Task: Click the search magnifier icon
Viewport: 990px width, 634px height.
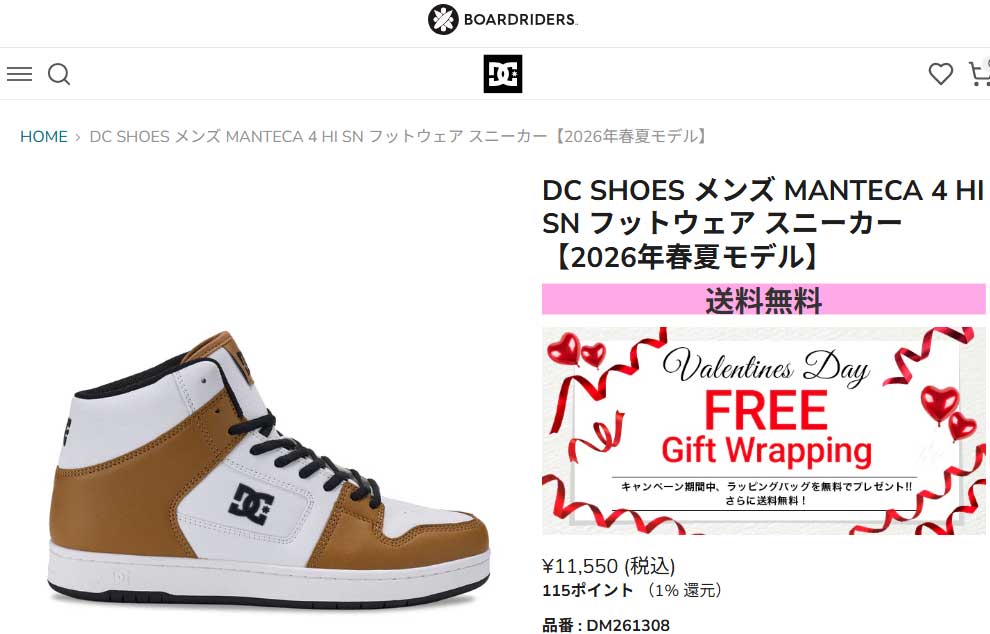Action: point(59,75)
